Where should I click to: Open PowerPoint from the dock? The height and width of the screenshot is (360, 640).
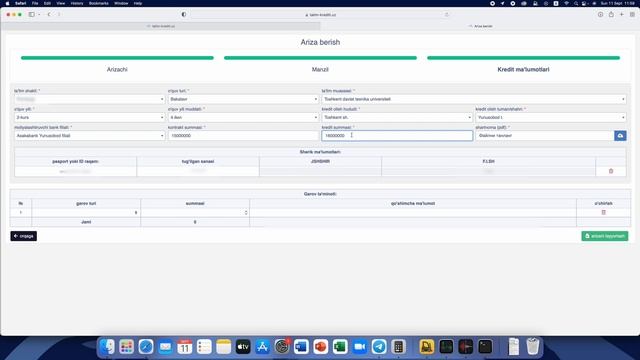click(320, 347)
